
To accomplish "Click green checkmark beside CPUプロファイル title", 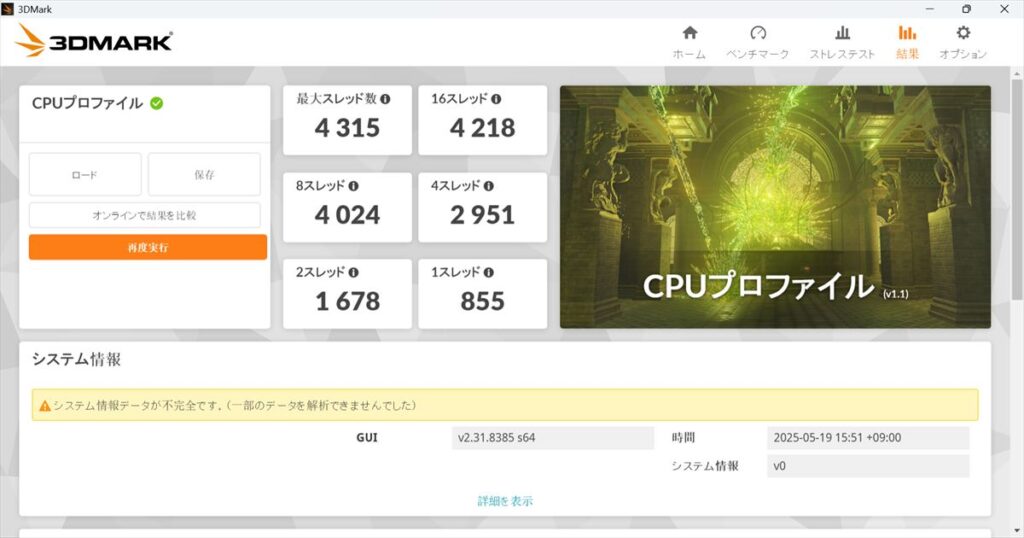I will point(157,103).
